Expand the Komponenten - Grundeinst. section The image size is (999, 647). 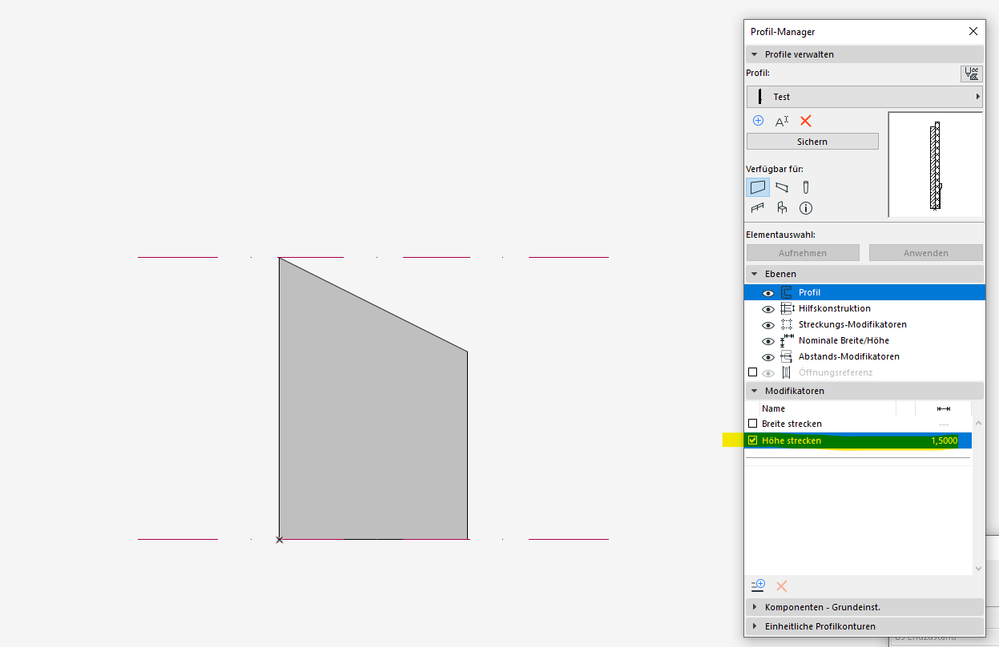click(754, 607)
